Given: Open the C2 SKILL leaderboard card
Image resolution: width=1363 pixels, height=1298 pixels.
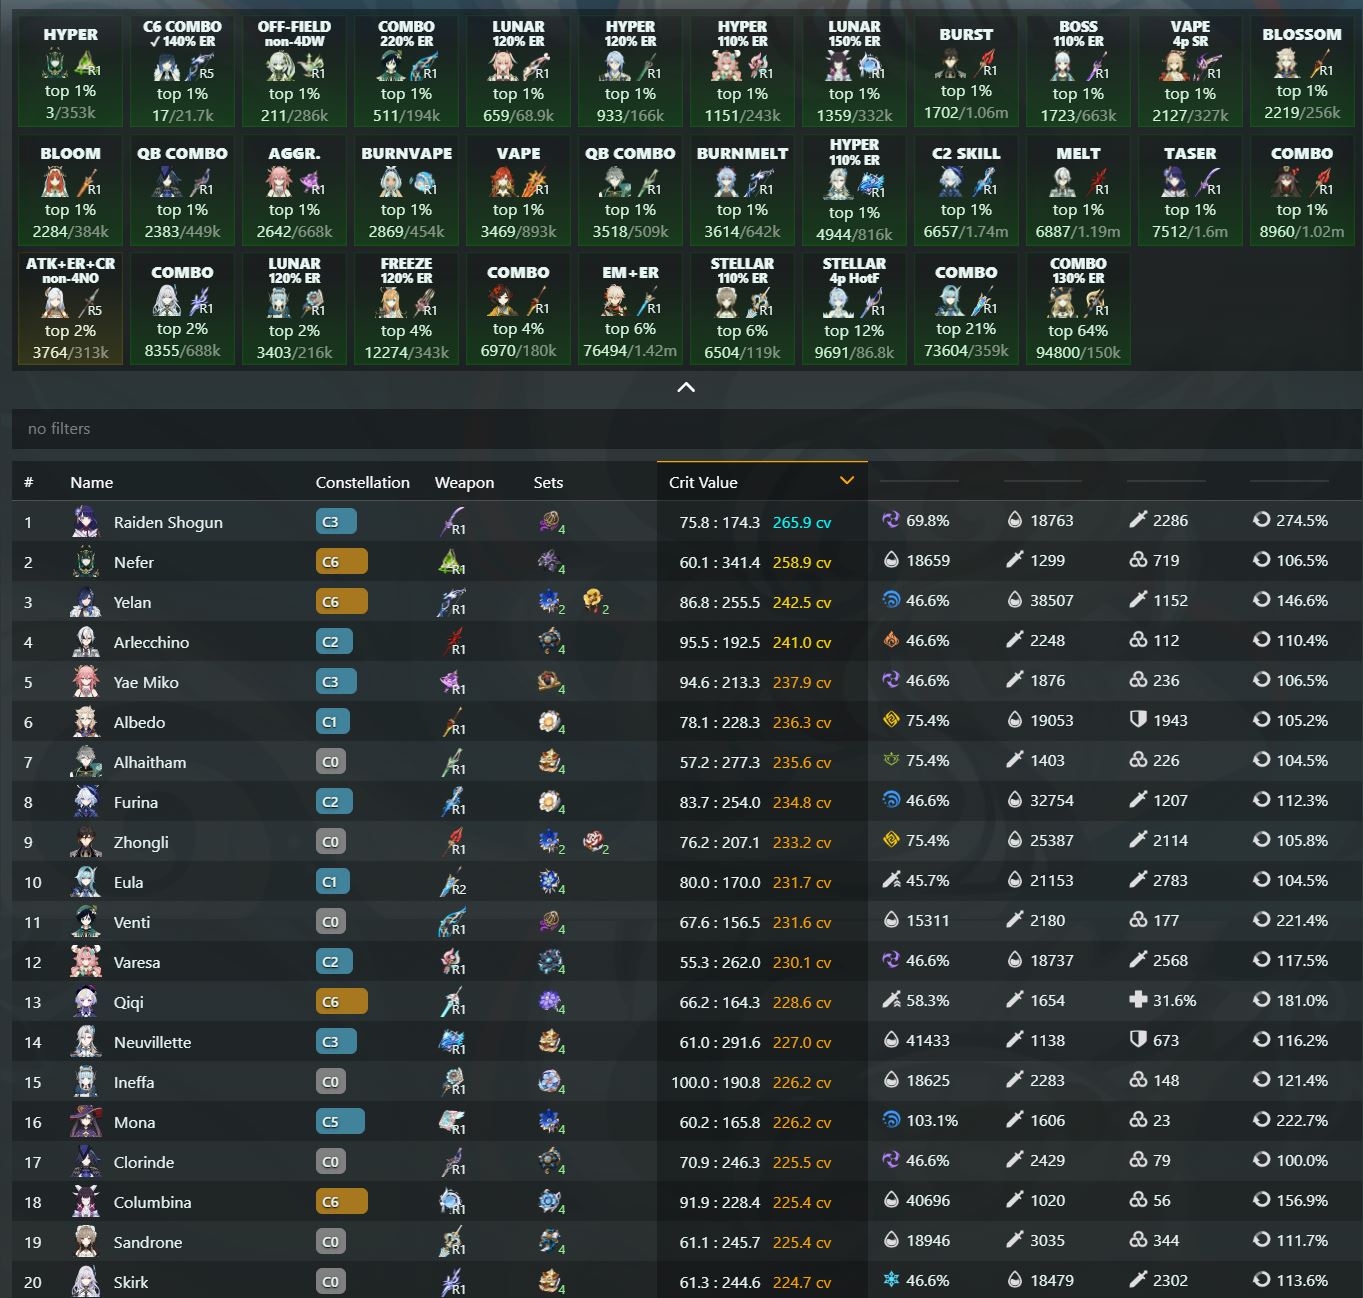Looking at the screenshot, I should tap(966, 191).
